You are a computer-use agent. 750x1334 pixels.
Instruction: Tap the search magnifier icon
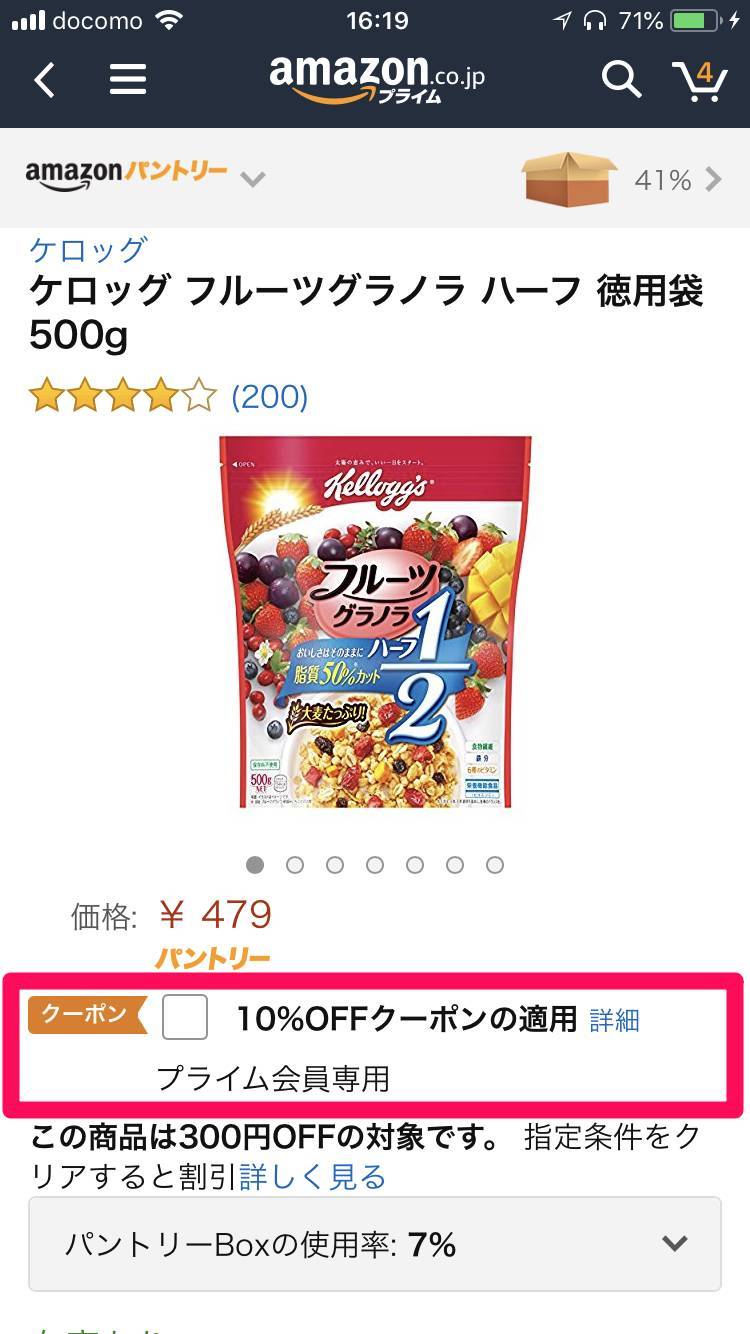click(x=621, y=79)
